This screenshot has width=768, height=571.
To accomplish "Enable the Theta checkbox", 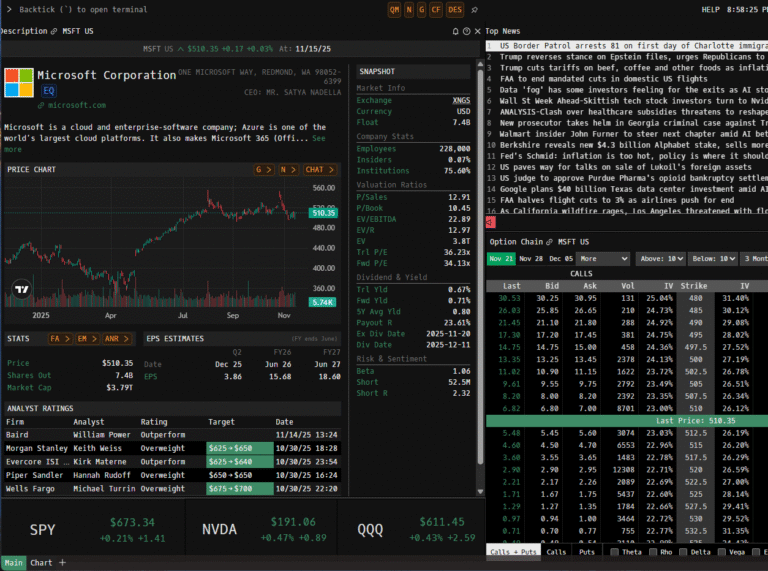I will 614,551.
